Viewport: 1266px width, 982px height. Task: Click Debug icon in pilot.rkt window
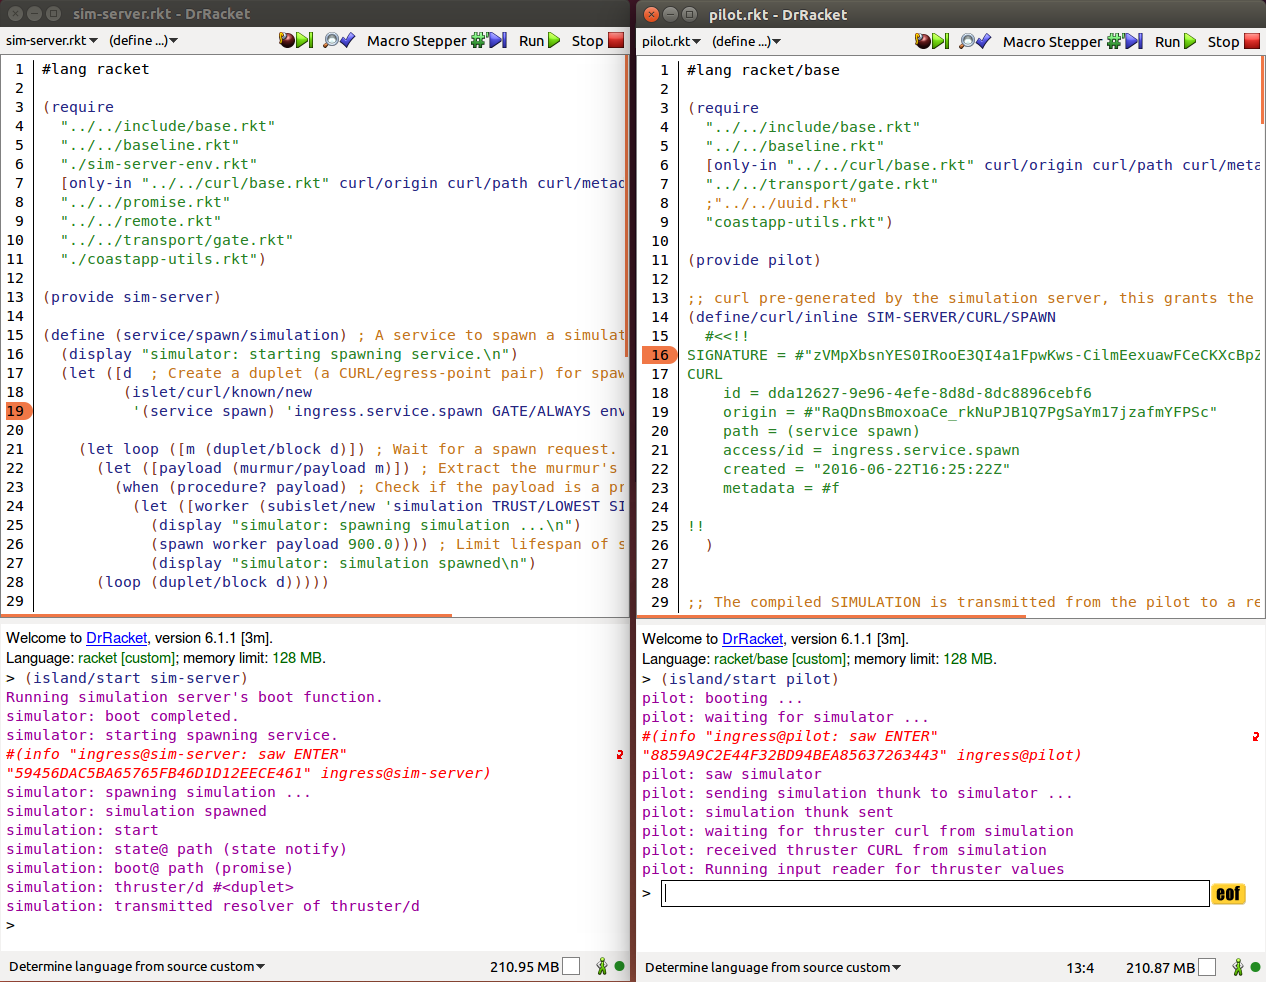pos(931,41)
